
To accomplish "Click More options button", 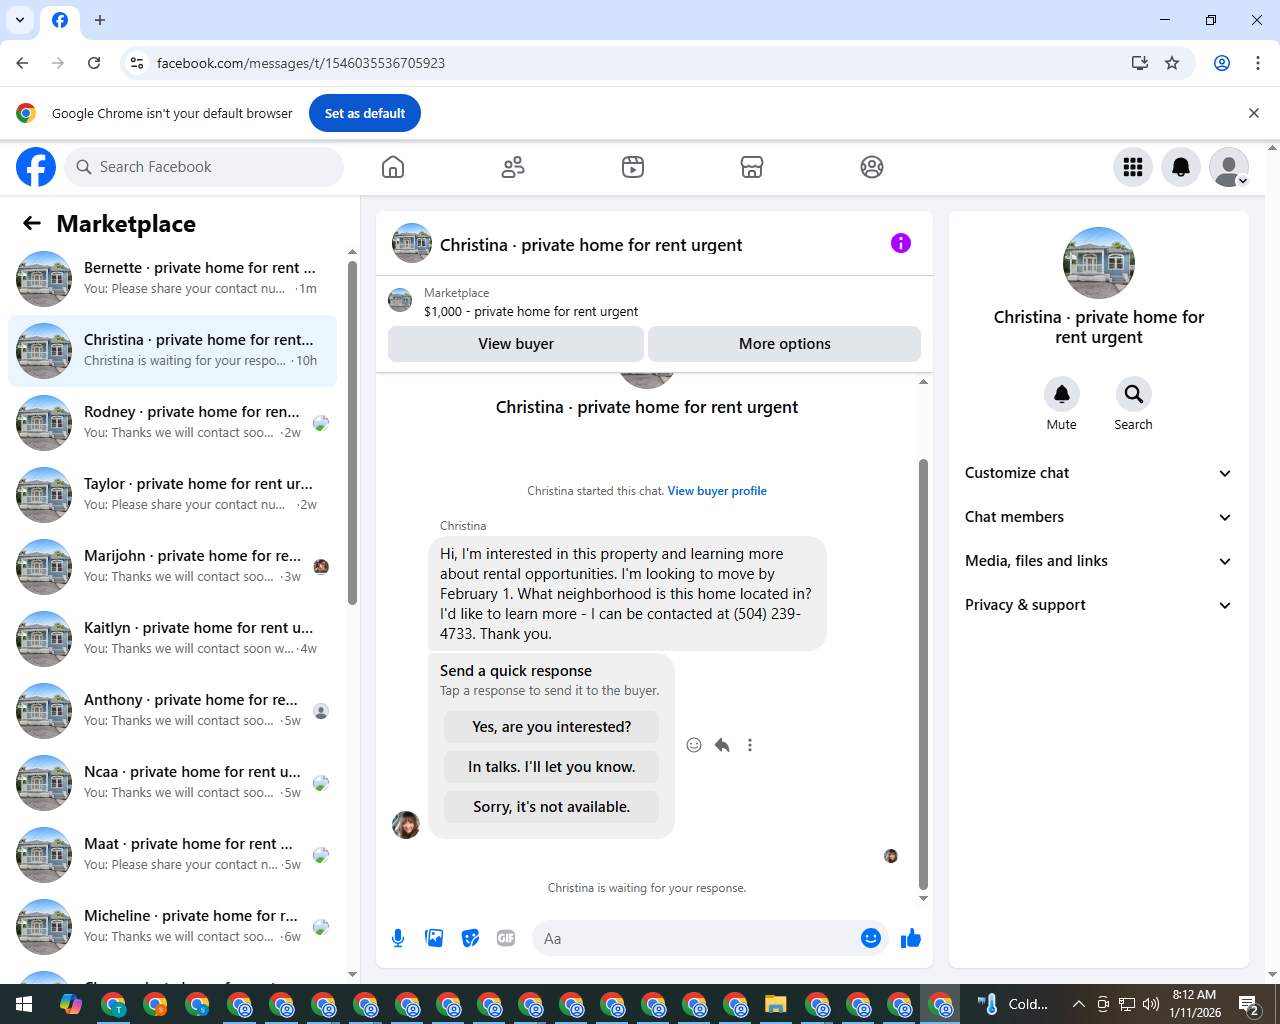I will pos(784,344).
